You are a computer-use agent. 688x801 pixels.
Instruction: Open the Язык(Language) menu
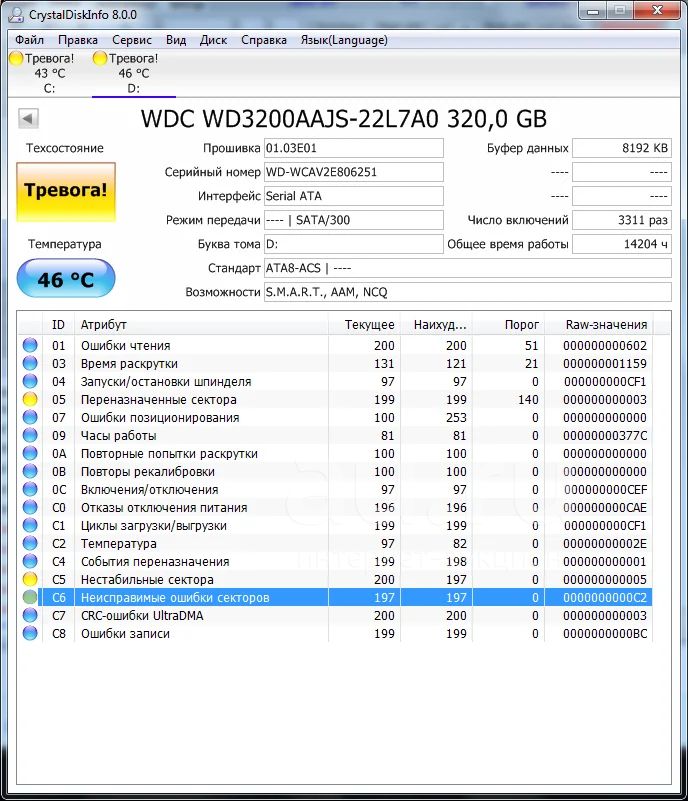pyautogui.click(x=344, y=40)
